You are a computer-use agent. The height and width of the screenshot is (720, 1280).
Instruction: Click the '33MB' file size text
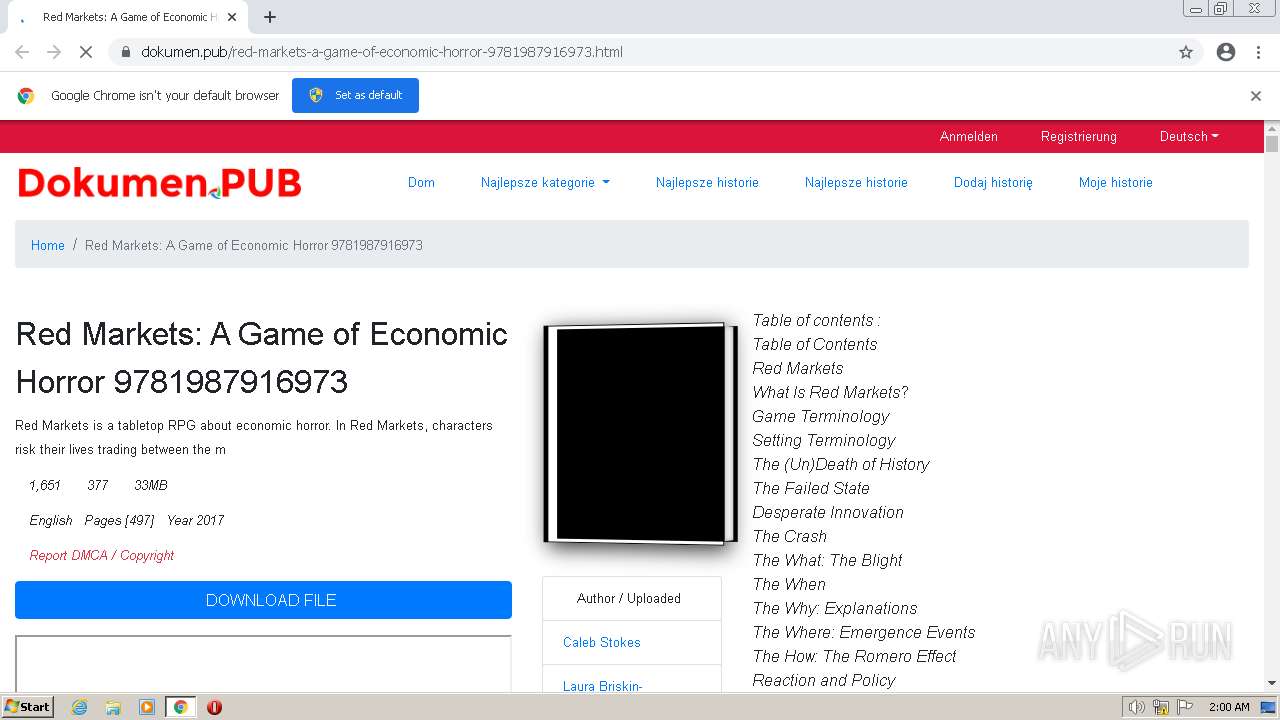tap(151, 485)
